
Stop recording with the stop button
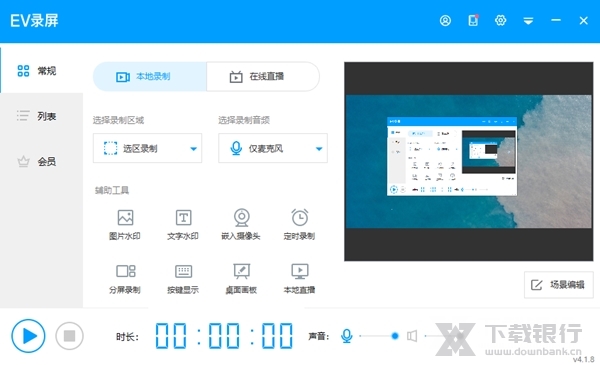[69, 336]
